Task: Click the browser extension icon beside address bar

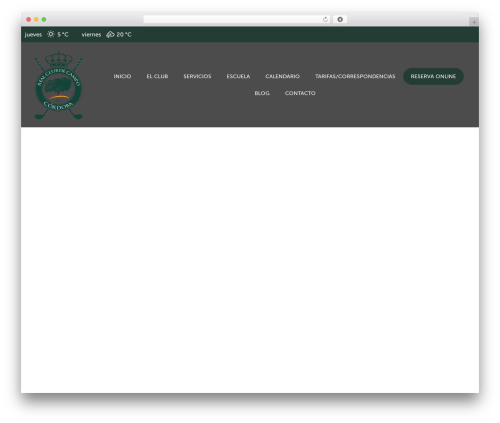Action: (340, 20)
